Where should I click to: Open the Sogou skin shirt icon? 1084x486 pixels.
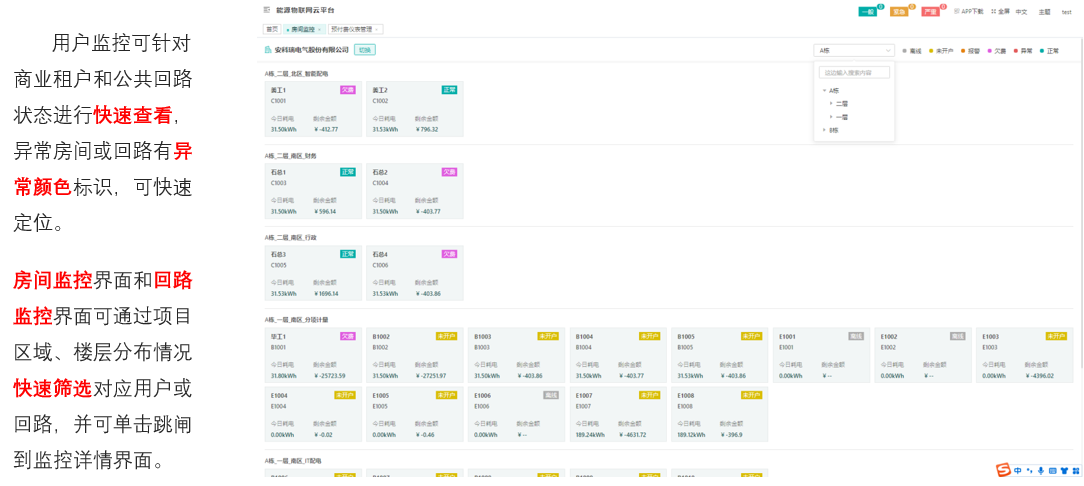point(1063,470)
